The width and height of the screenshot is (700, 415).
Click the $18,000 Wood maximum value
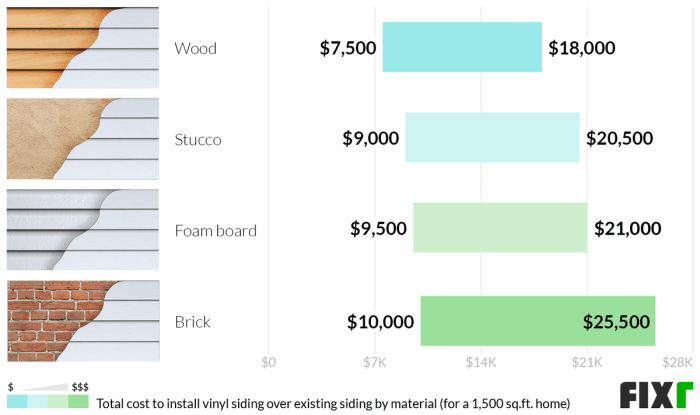click(x=582, y=48)
